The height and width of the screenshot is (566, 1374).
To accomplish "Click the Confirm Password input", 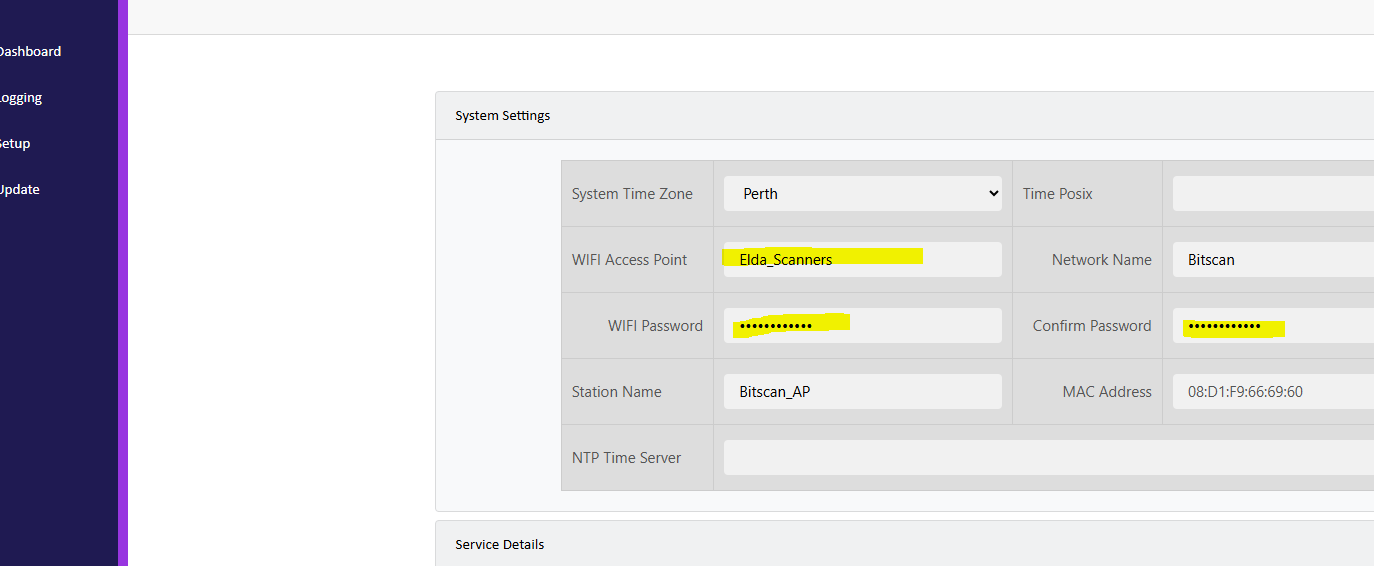I will (1273, 325).
